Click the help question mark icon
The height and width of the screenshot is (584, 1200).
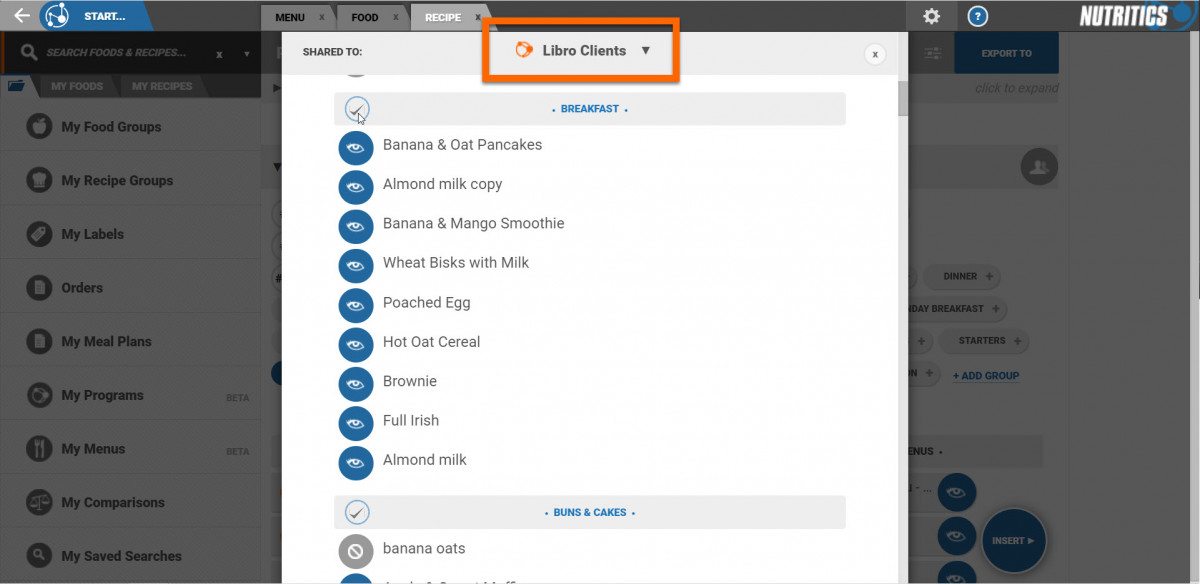pyautogui.click(x=978, y=16)
